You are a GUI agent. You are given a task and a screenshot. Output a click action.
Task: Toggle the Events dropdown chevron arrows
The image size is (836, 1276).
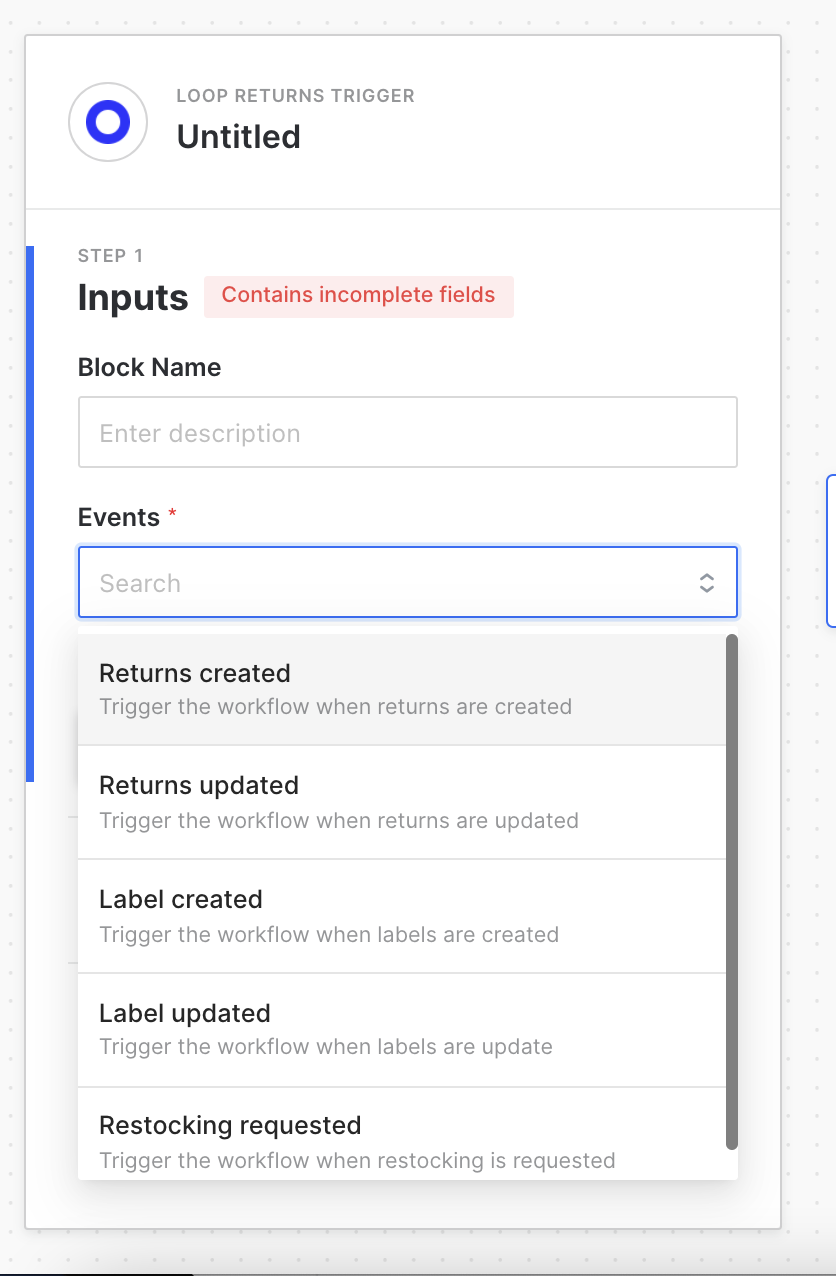click(707, 583)
